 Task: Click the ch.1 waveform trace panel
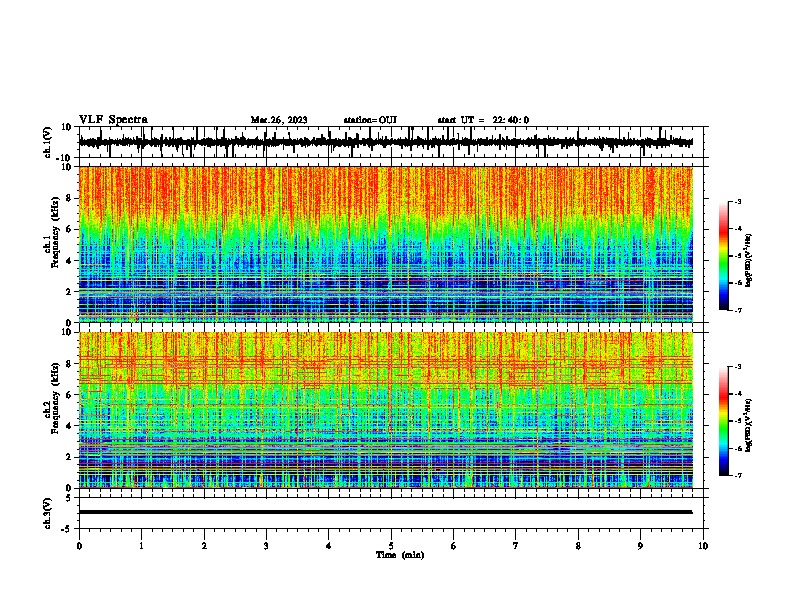click(391, 142)
